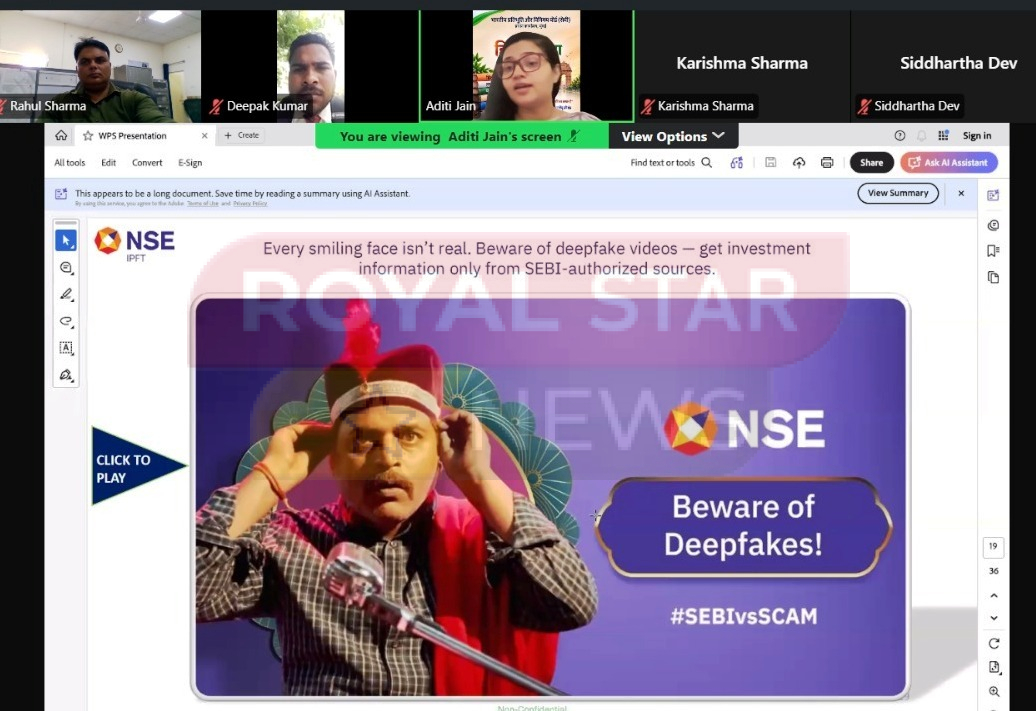
Task: Open the Bookmarks panel icon
Action: coord(992,250)
